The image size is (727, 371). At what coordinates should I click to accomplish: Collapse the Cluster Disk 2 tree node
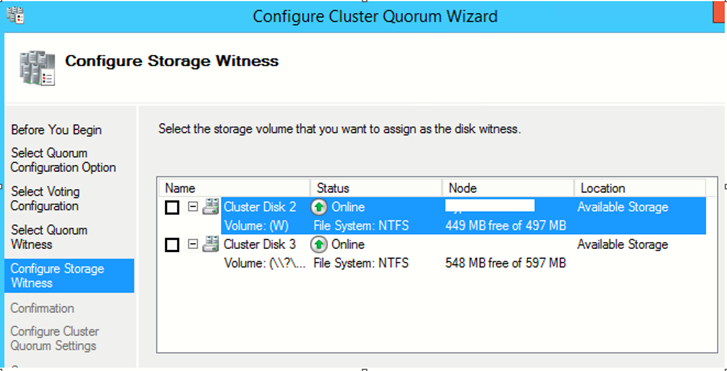point(193,207)
